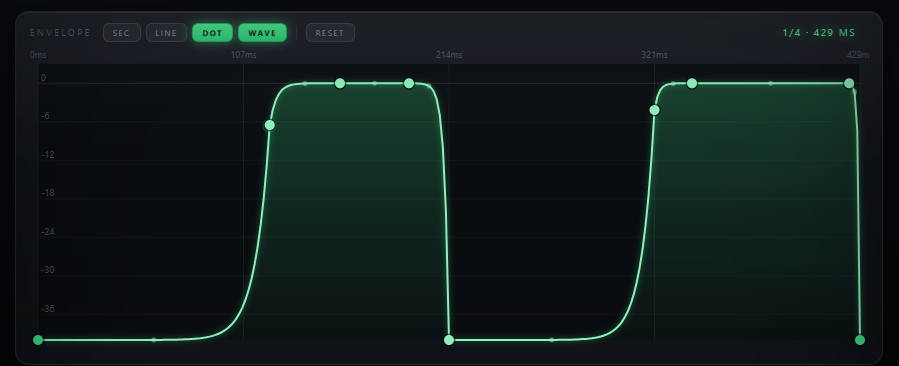Click small handle midway along the second plateau

coord(770,83)
